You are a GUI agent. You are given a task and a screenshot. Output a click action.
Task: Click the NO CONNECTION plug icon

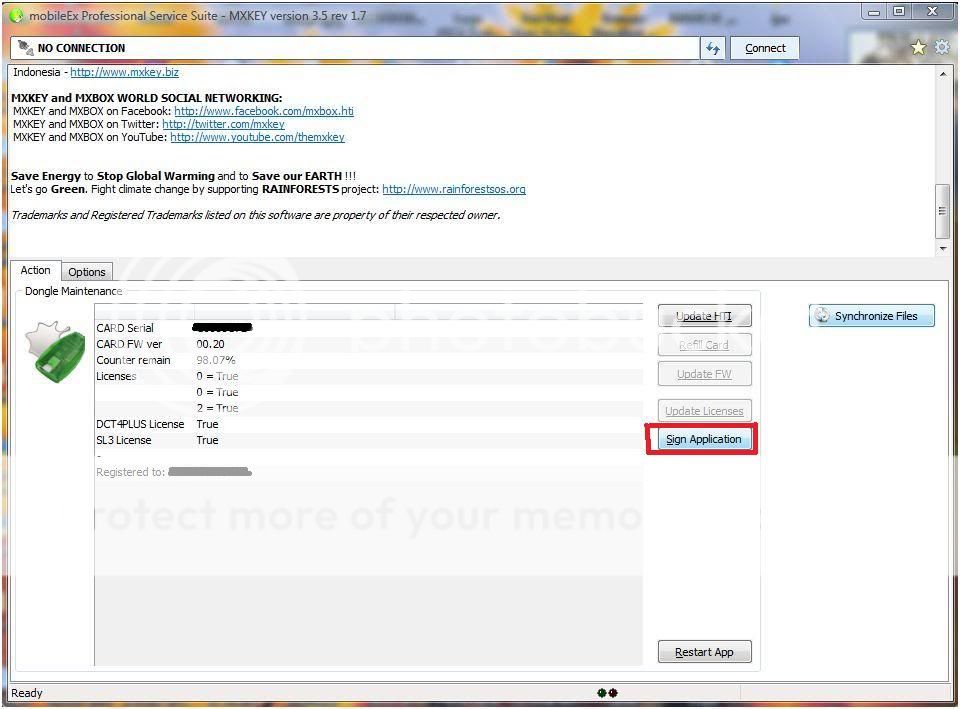(x=25, y=47)
